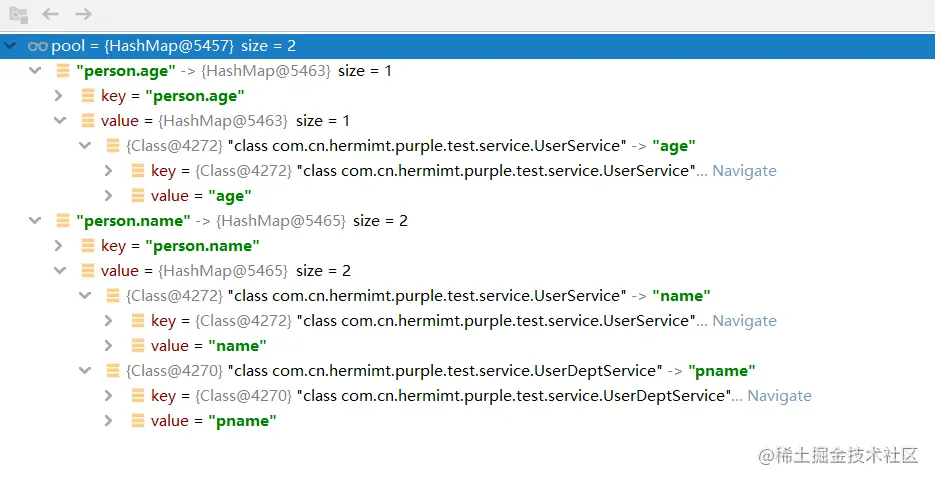Navigate to UserService class under "age" entry
Image resolution: width=935 pixels, height=482 pixels.
(x=744, y=171)
